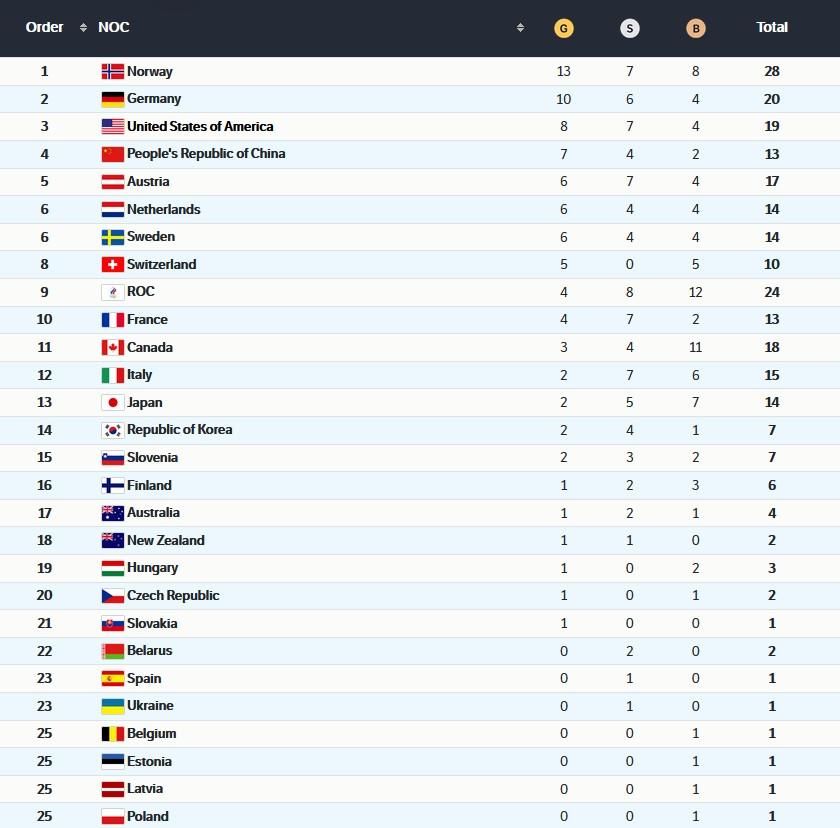This screenshot has width=840, height=828.
Task: Open United States of America link
Action: (200, 127)
